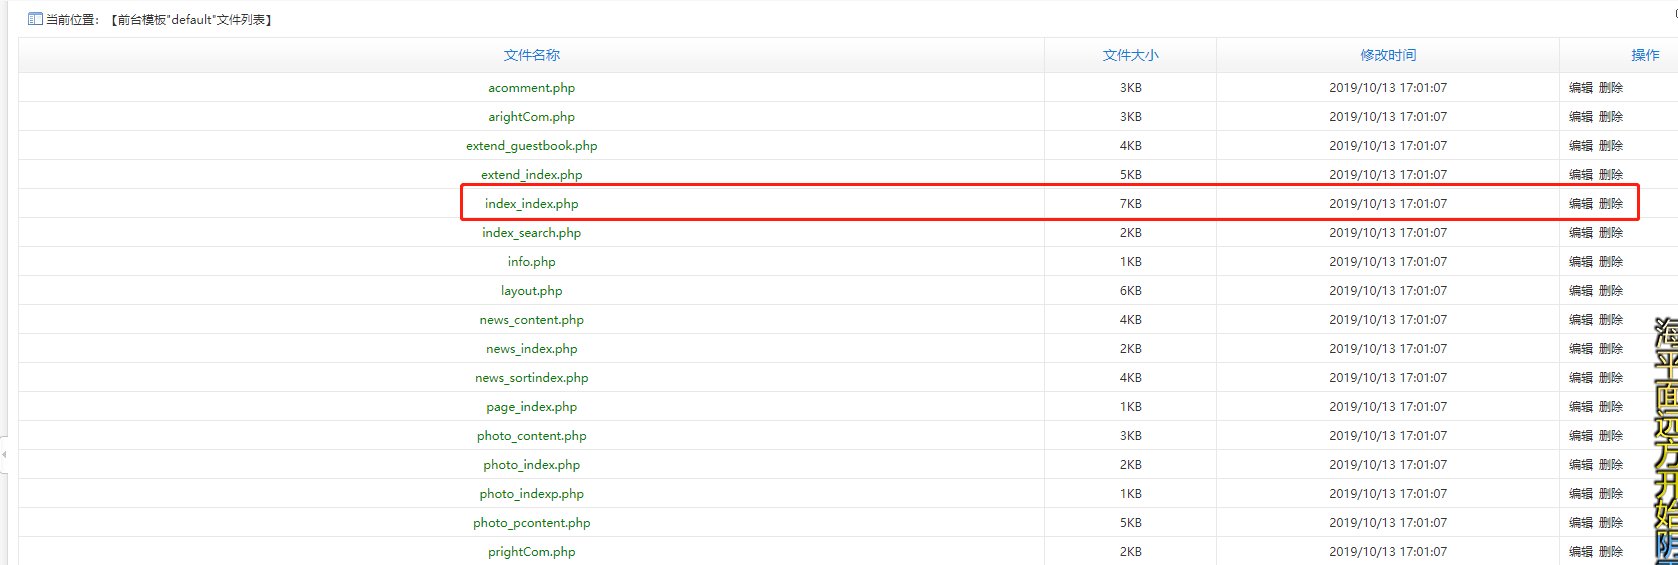Open extend_index.php file
Image resolution: width=1678 pixels, height=565 pixels.
(x=531, y=175)
